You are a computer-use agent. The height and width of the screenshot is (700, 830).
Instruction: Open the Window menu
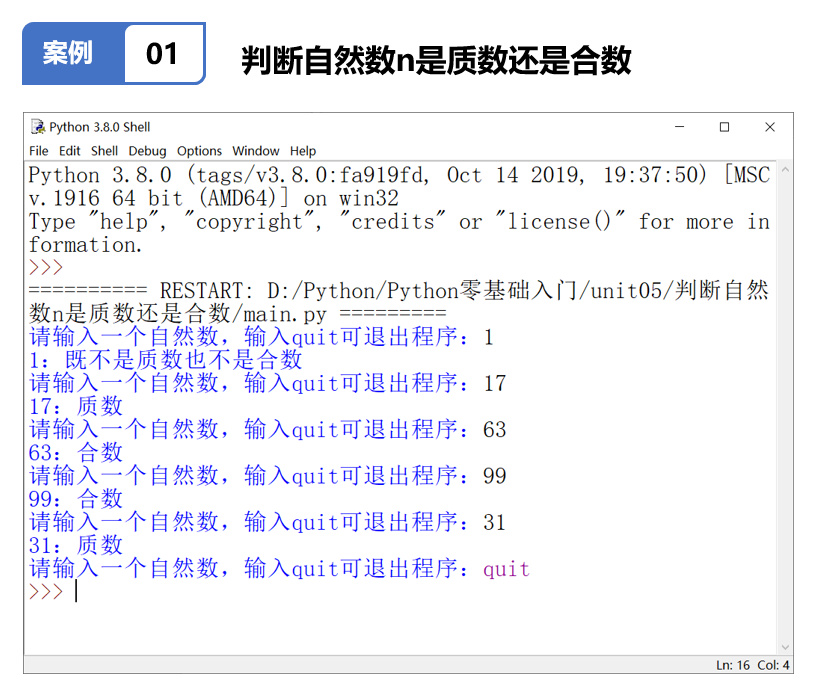(256, 151)
